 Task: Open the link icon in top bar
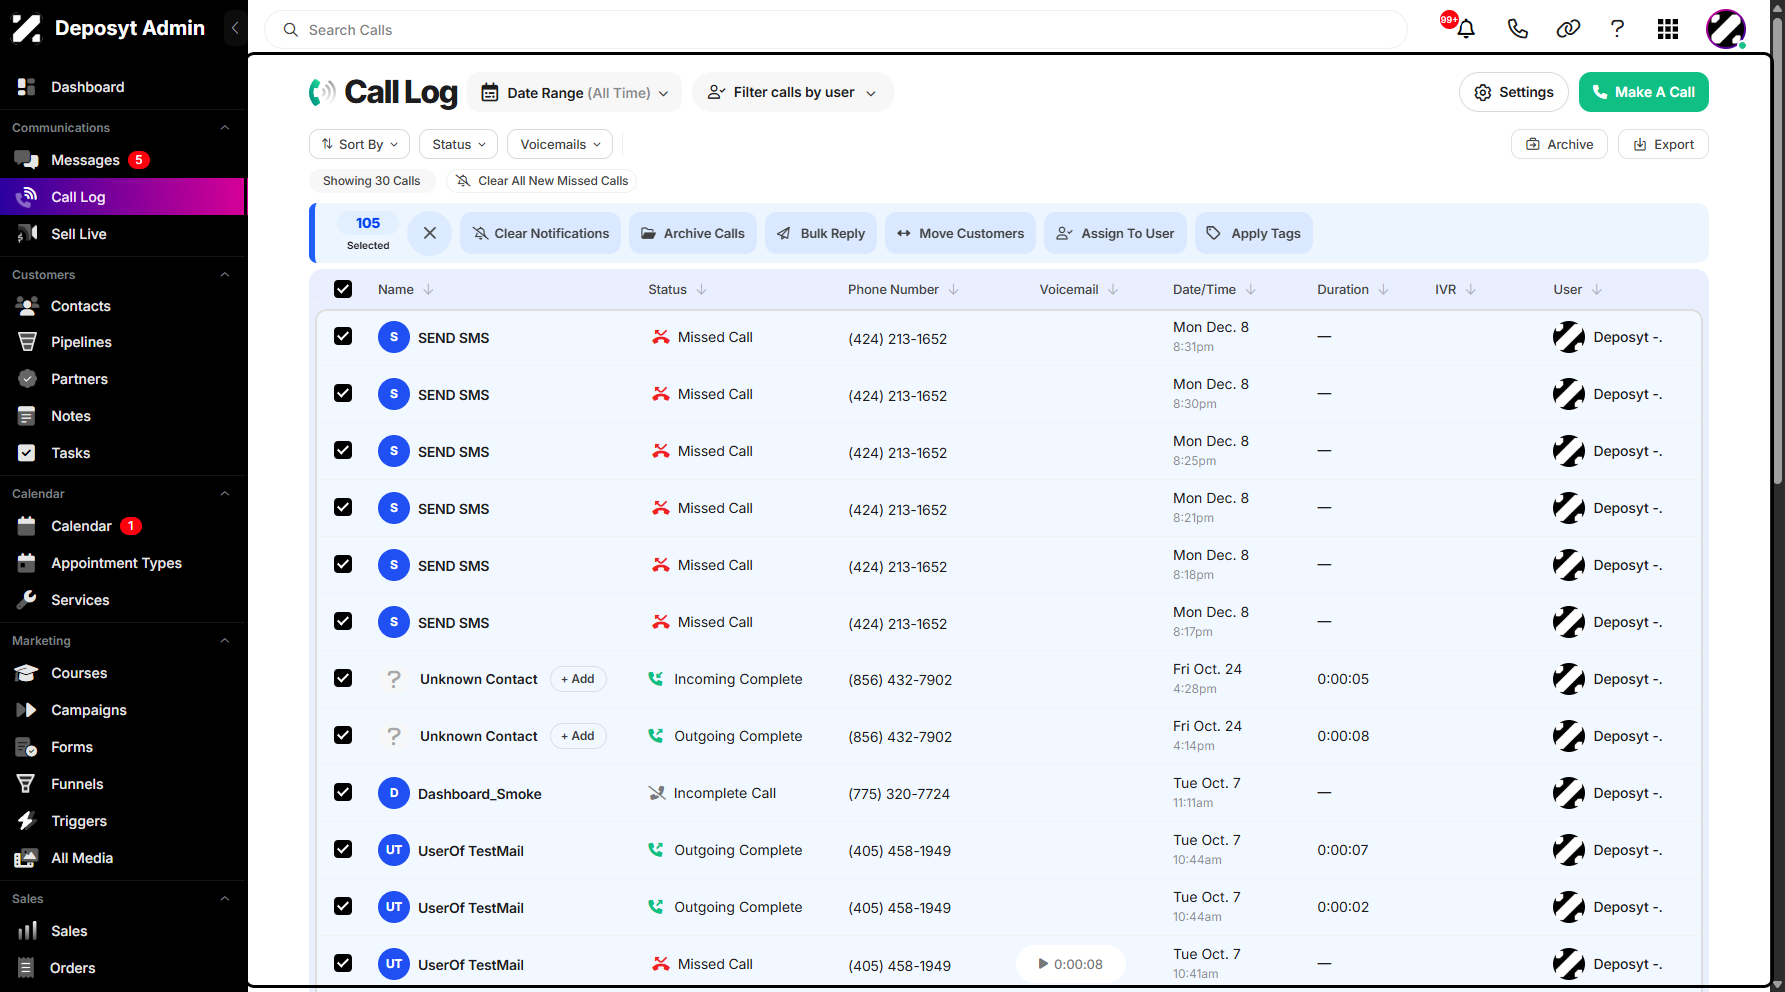[1568, 29]
